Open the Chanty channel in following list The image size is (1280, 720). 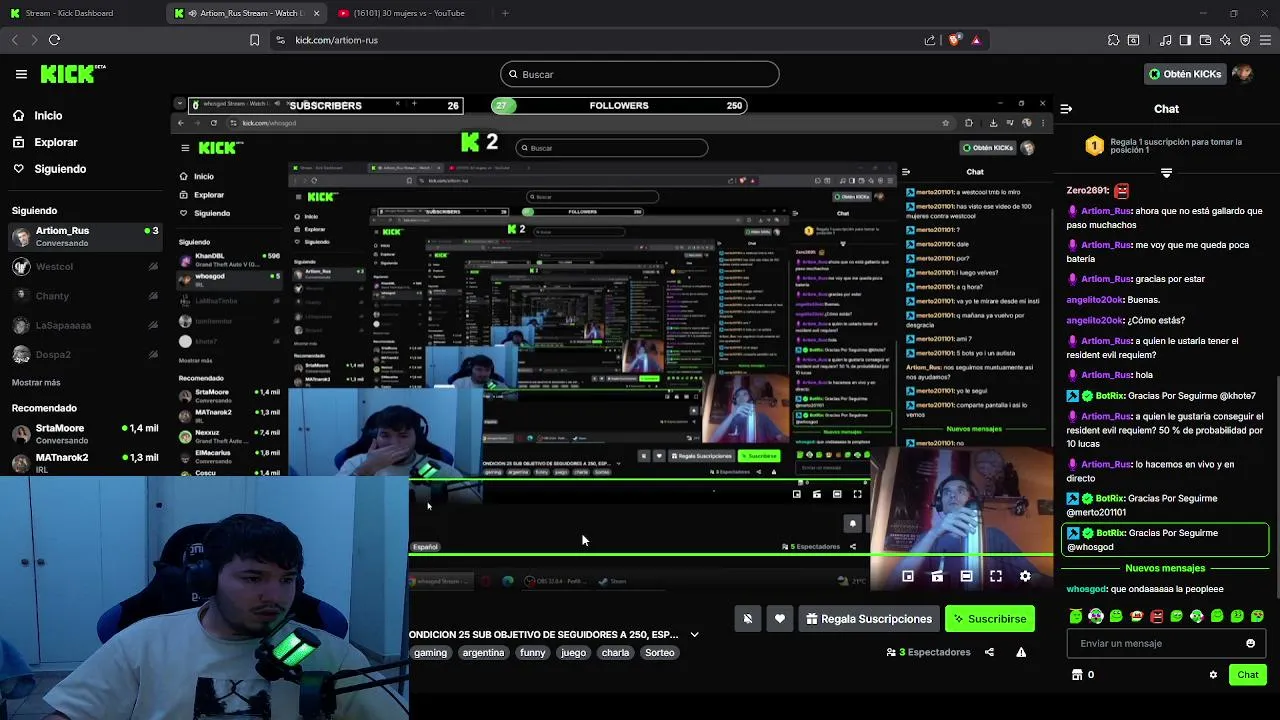coord(84,296)
